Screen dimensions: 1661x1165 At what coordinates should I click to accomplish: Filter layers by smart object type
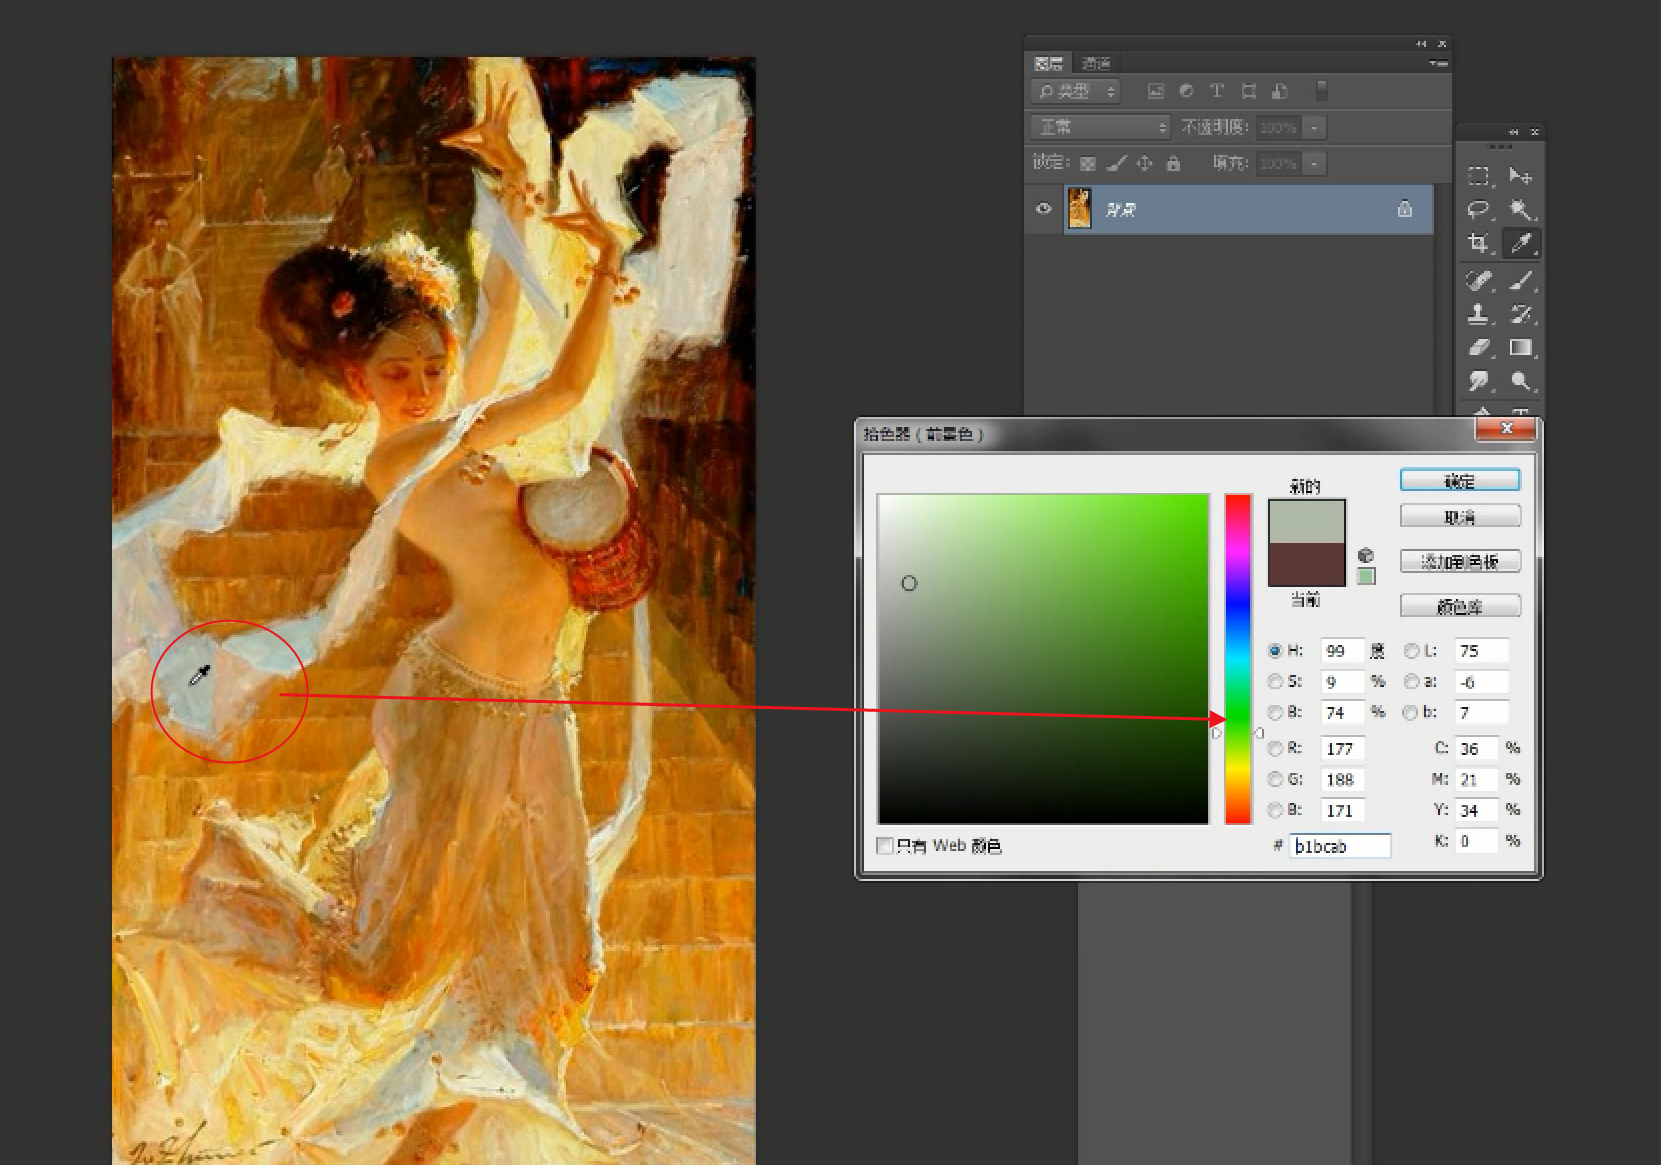pos(1279,91)
